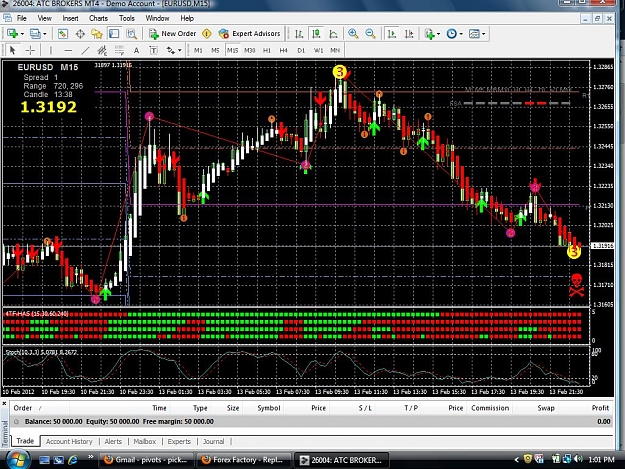The width and height of the screenshot is (625, 469).
Task: Toggle auto scroll chart icon
Action: coord(392,34)
